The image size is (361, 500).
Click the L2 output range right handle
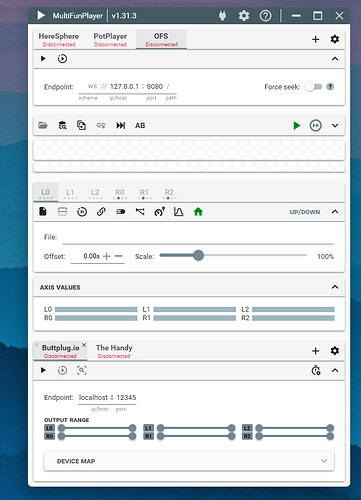pos(330,428)
